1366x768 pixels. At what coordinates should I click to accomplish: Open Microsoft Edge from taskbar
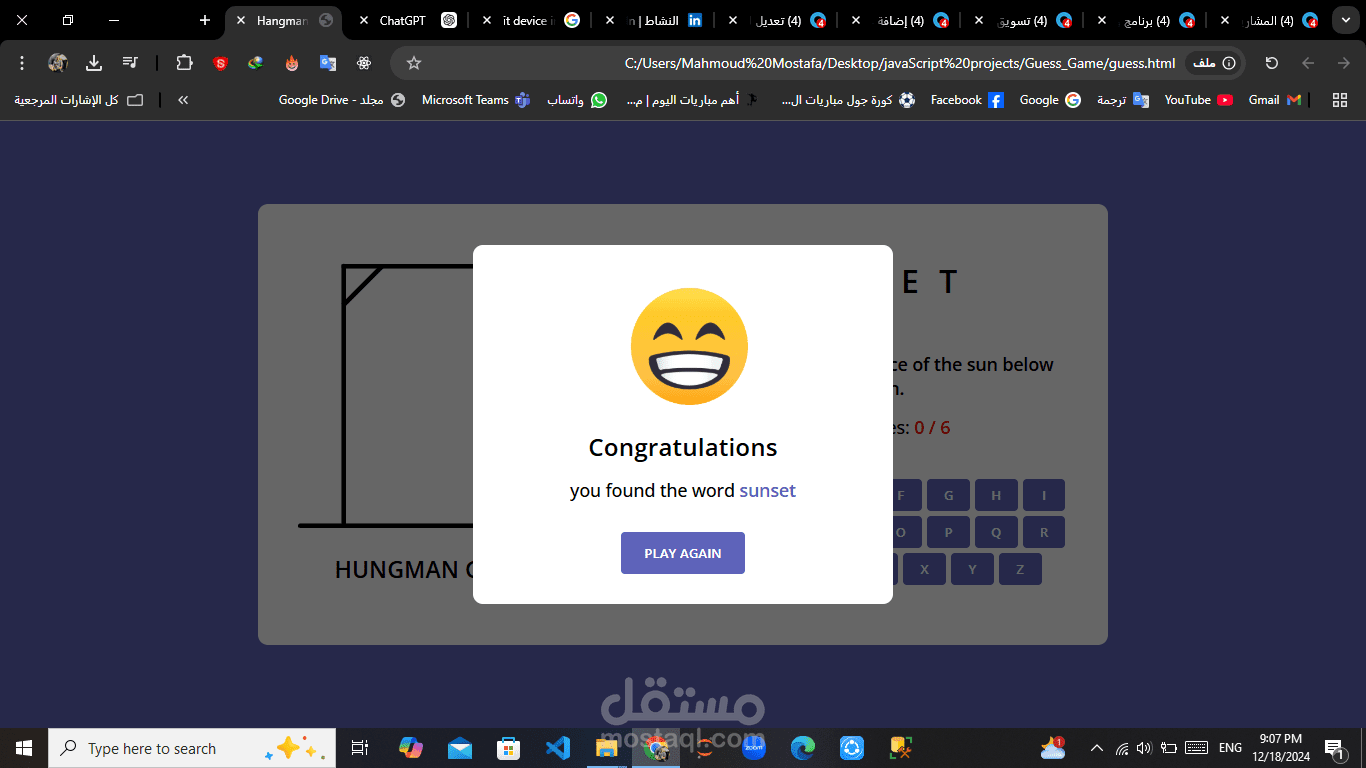tap(803, 748)
